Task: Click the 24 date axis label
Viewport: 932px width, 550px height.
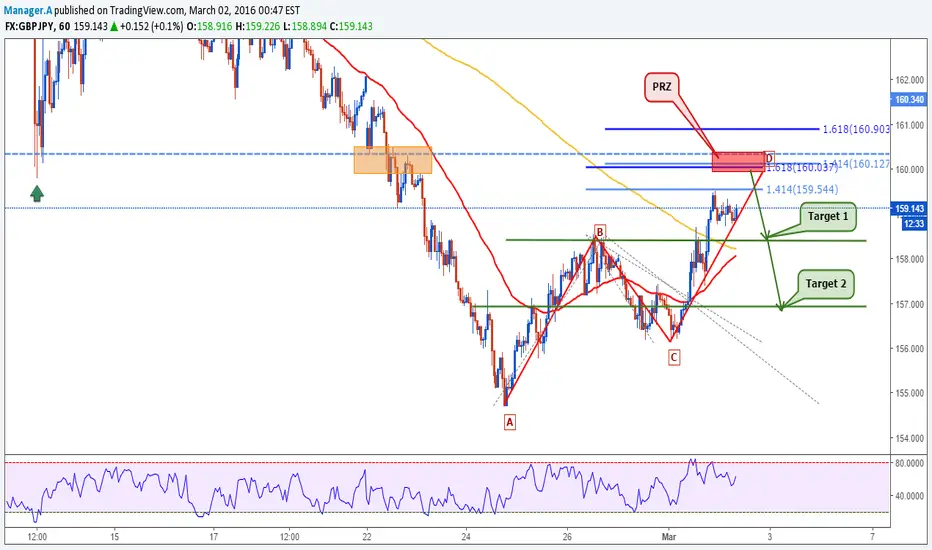Action: 467,536
